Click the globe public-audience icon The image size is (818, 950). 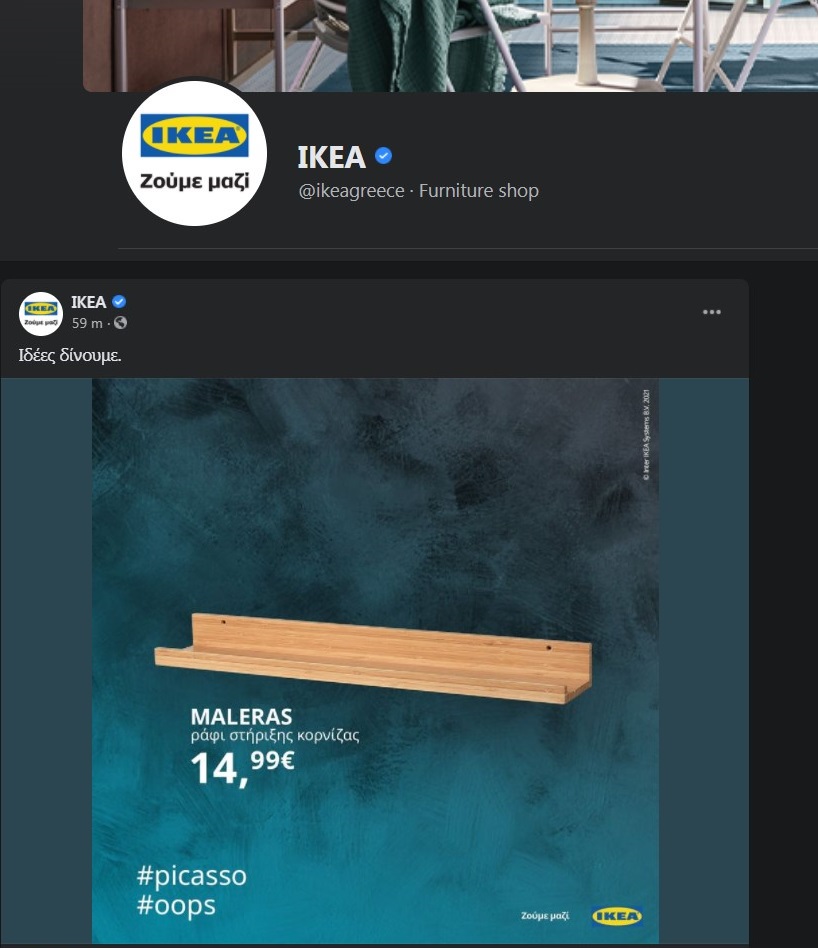[121, 323]
